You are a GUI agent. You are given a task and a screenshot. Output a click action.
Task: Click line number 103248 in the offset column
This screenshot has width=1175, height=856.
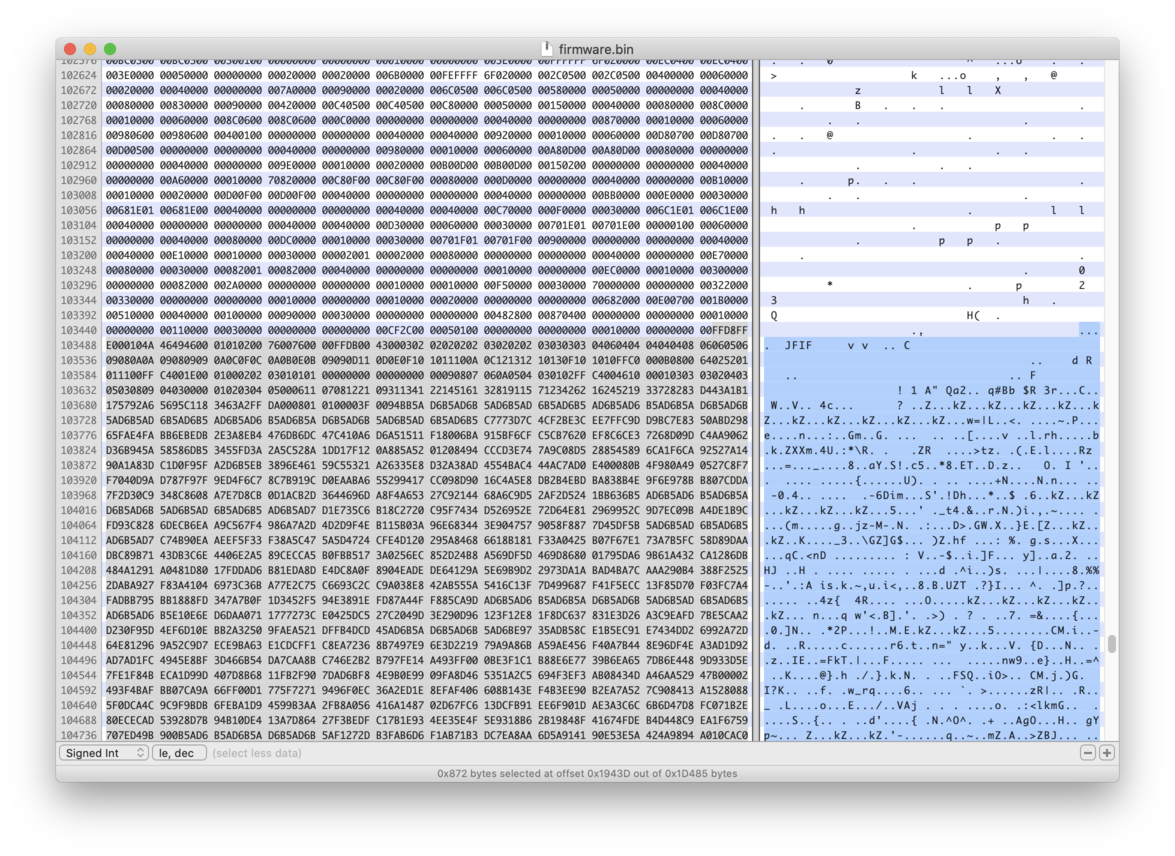pyautogui.click(x=79, y=271)
